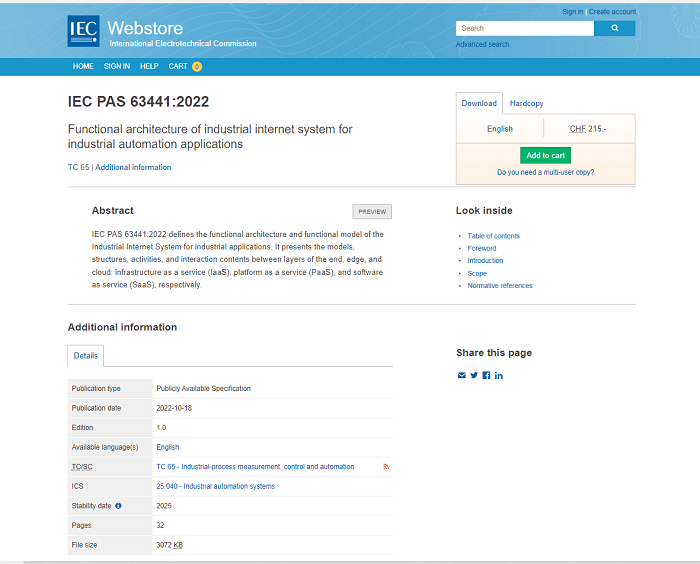Screen dimensions: 700x564
Task: Click the File size value 3072 KB
Action: tap(170, 545)
